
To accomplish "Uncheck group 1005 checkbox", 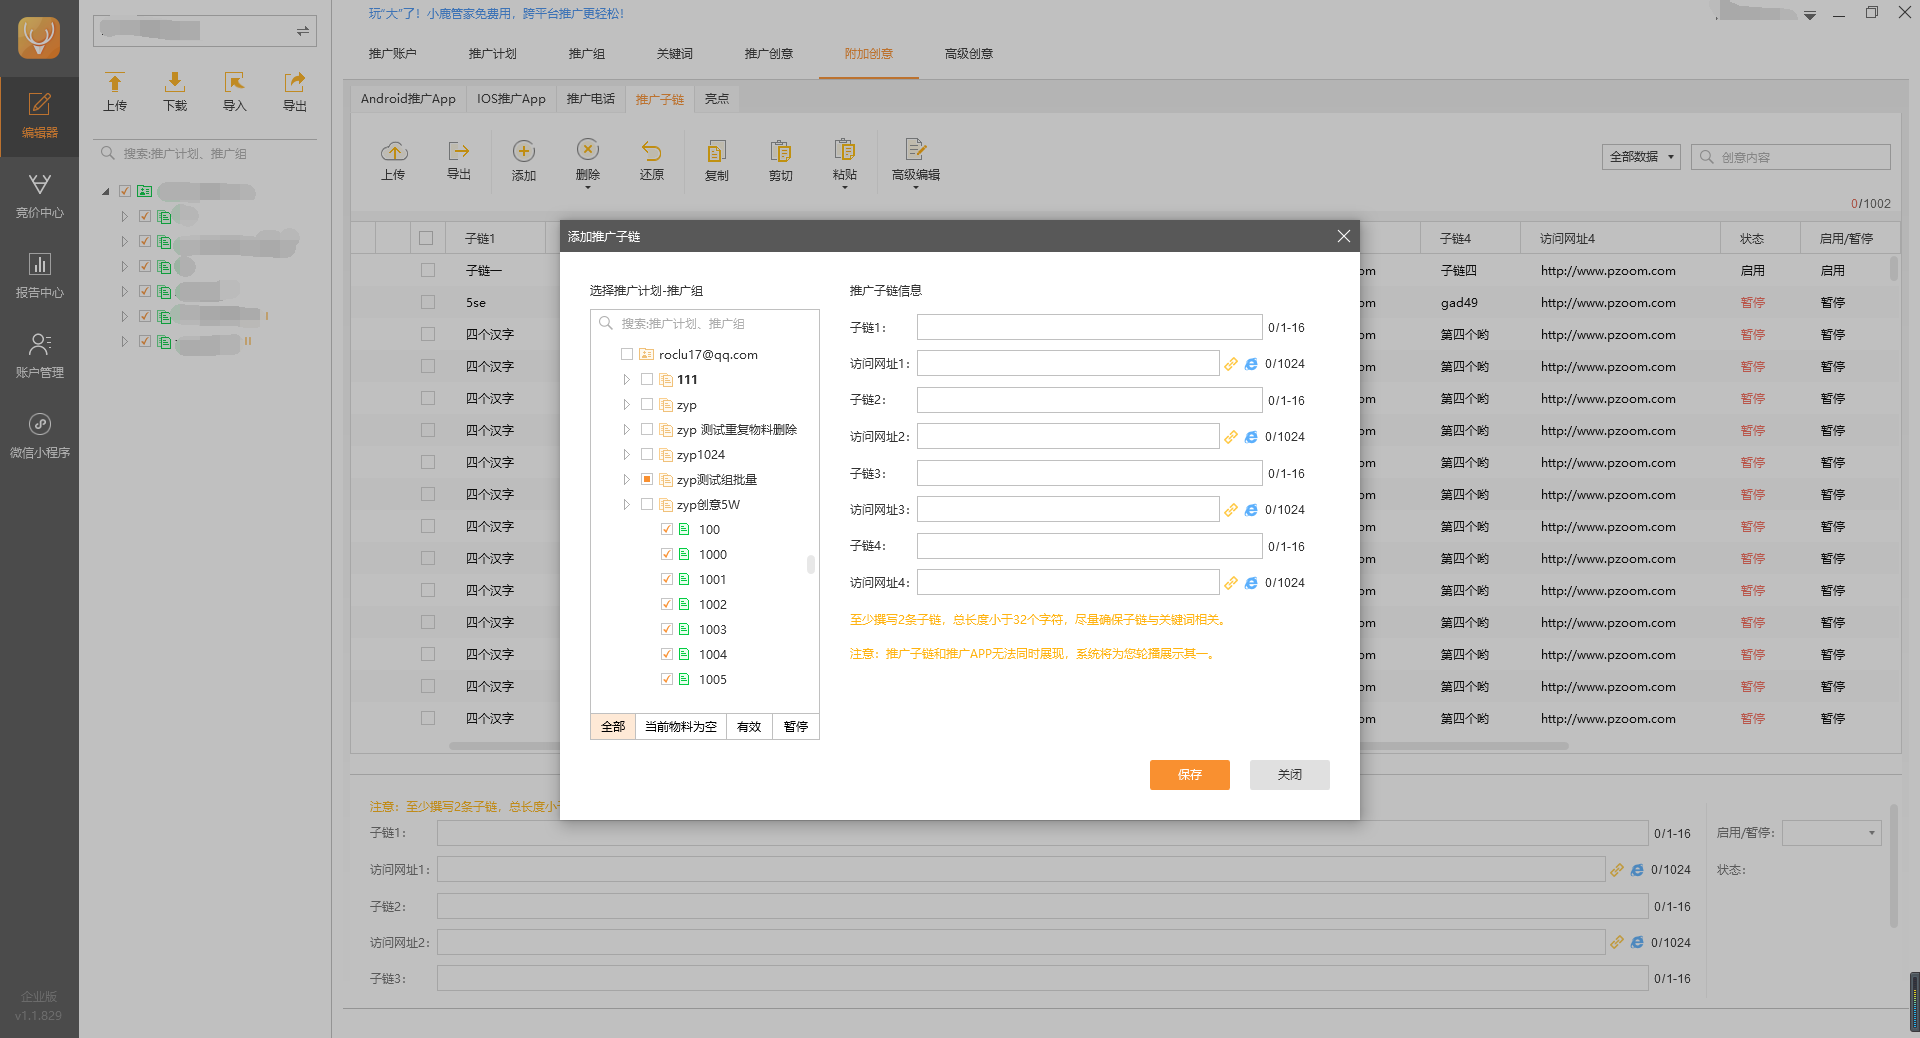I will (667, 679).
